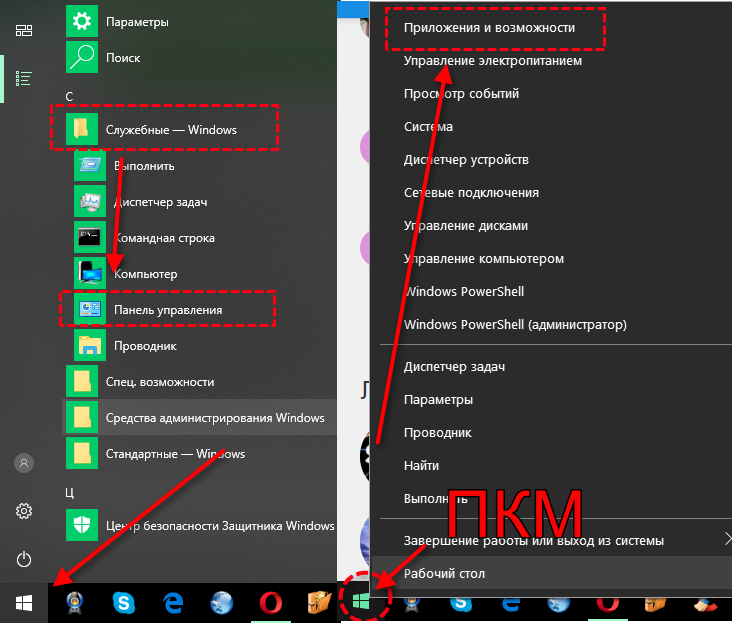Choose Найти in the context menu
Viewport: 732px width, 623px height.
pyautogui.click(x=421, y=465)
